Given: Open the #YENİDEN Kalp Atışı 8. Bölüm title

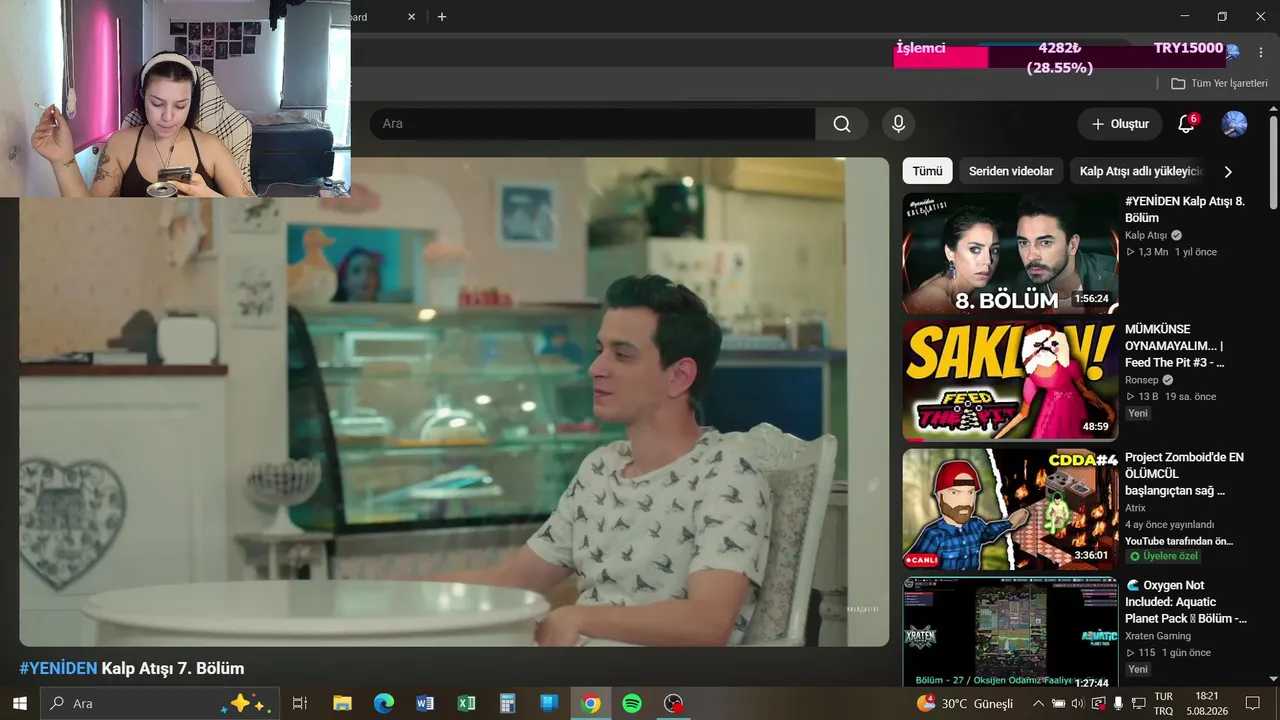Looking at the screenshot, I should pos(1185,209).
